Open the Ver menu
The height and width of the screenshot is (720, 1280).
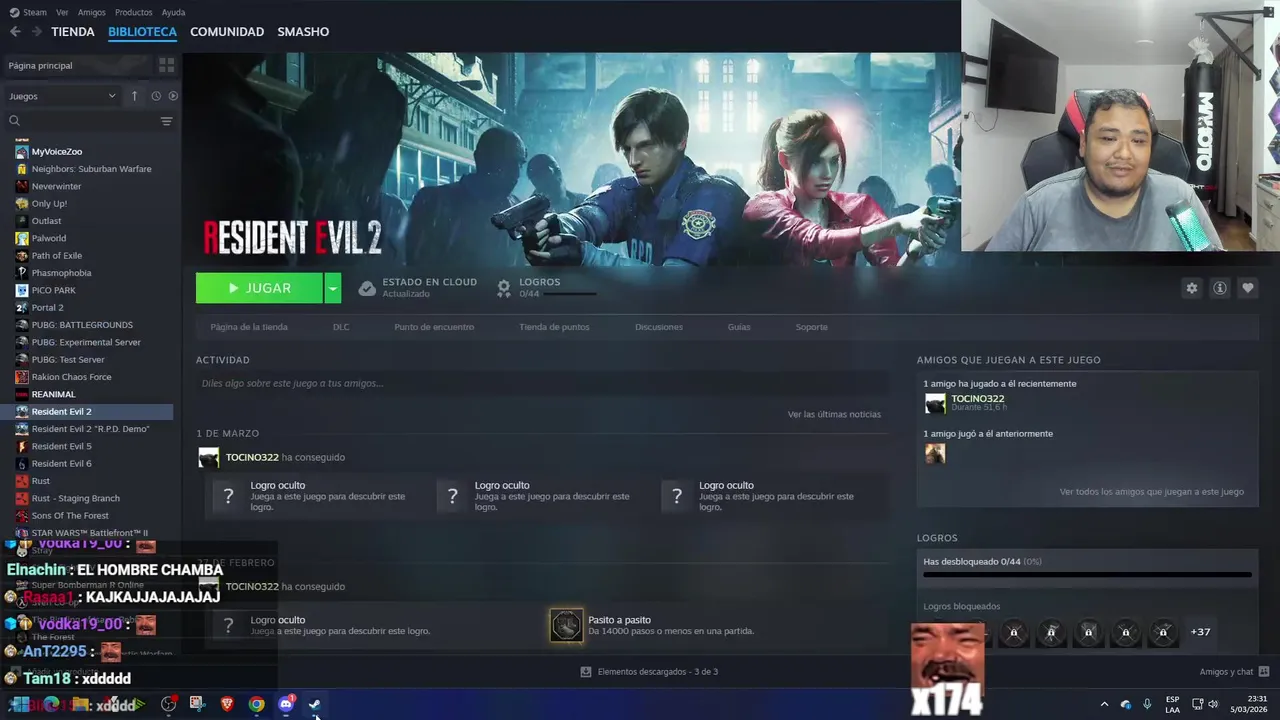(x=62, y=12)
